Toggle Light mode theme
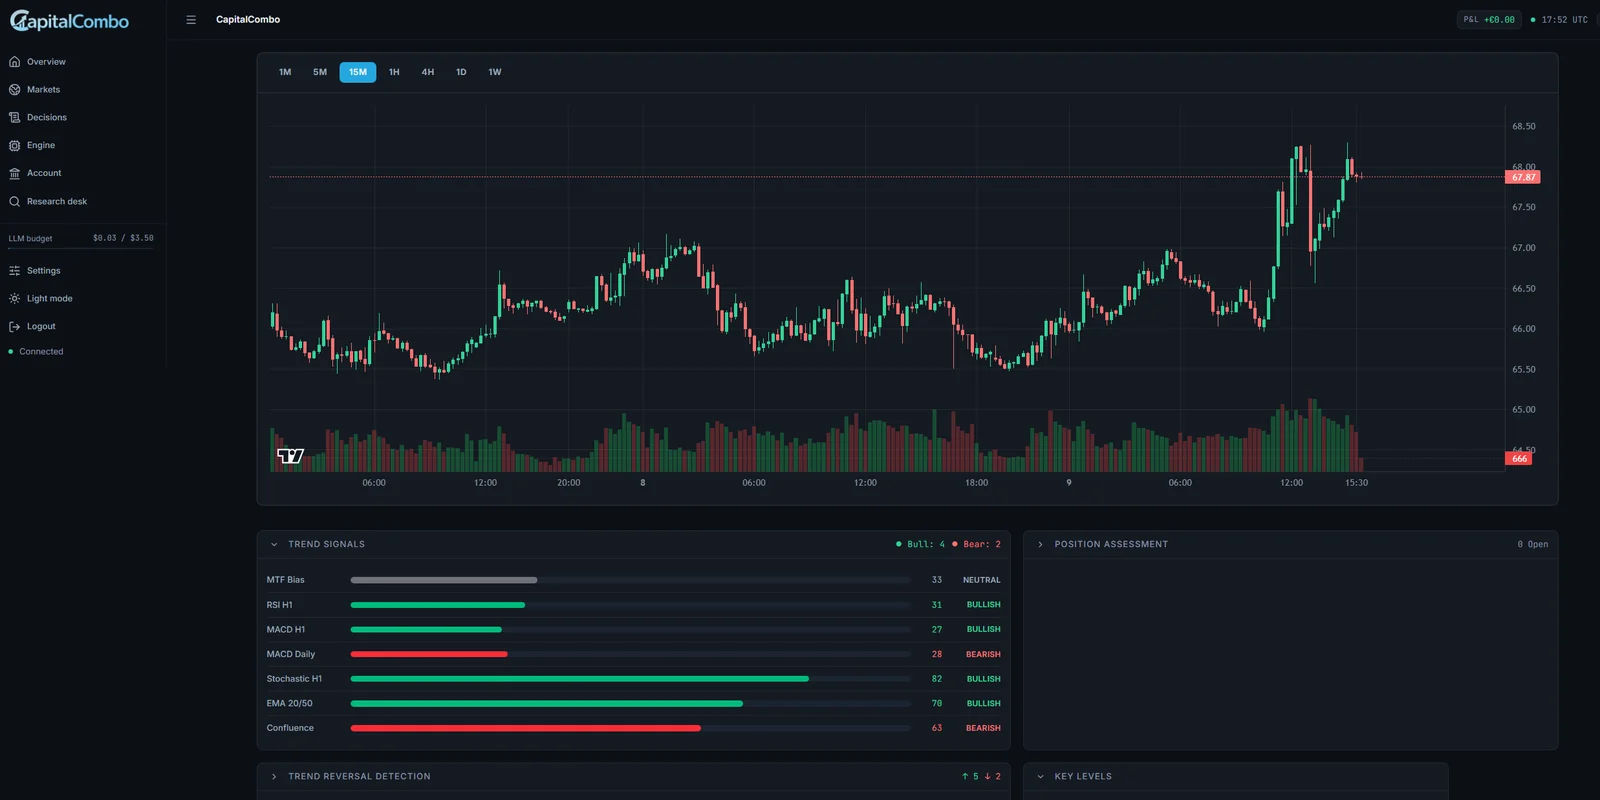Viewport: 1600px width, 800px height. [49, 299]
